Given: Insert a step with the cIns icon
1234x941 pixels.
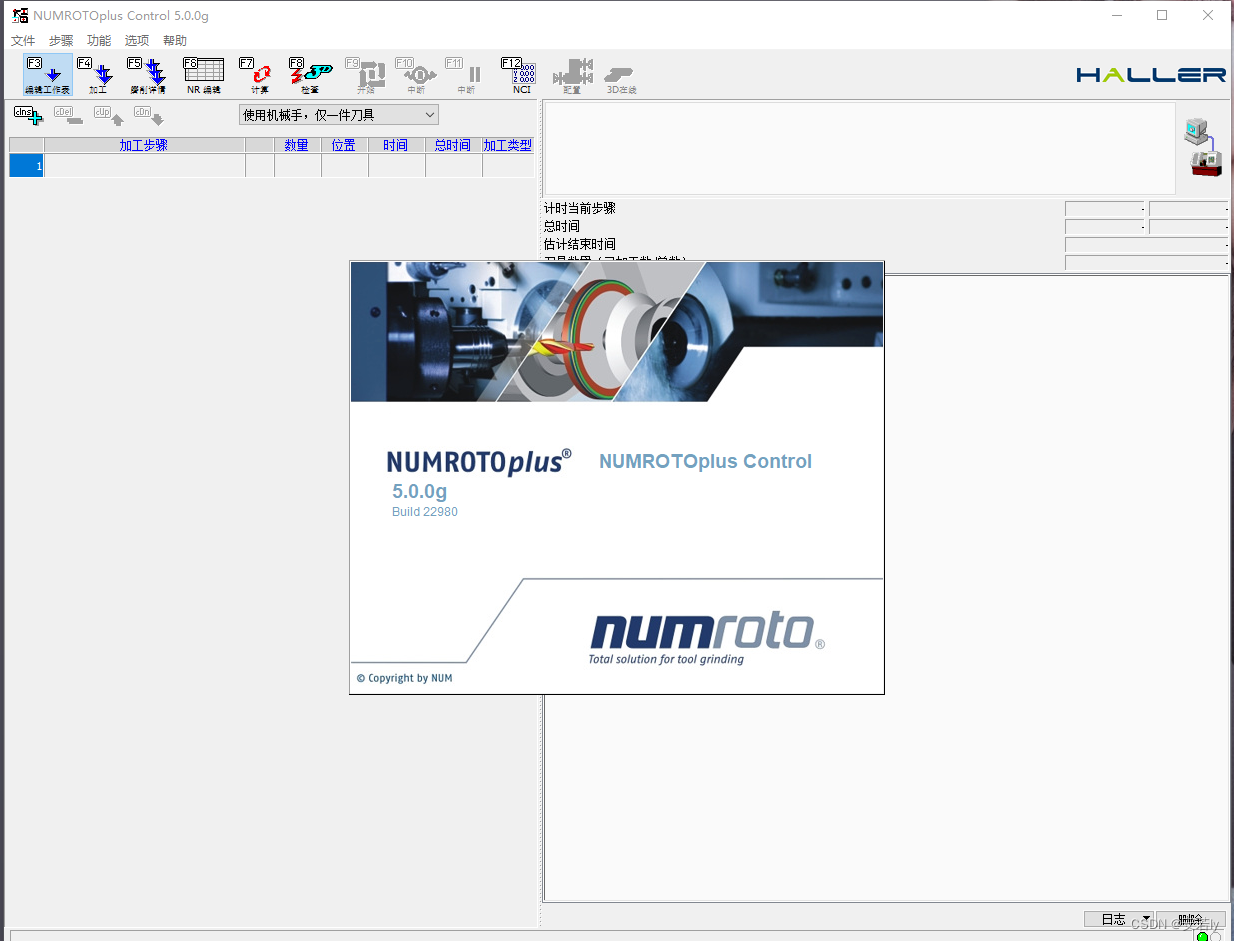Looking at the screenshot, I should [29, 115].
